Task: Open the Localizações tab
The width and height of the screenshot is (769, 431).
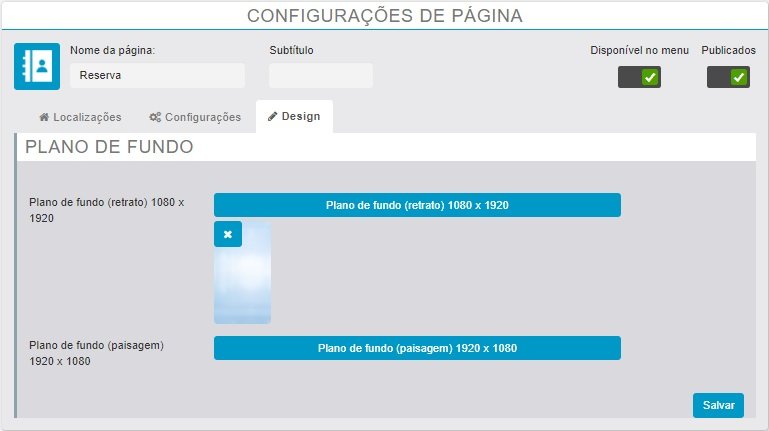Action: [80, 117]
